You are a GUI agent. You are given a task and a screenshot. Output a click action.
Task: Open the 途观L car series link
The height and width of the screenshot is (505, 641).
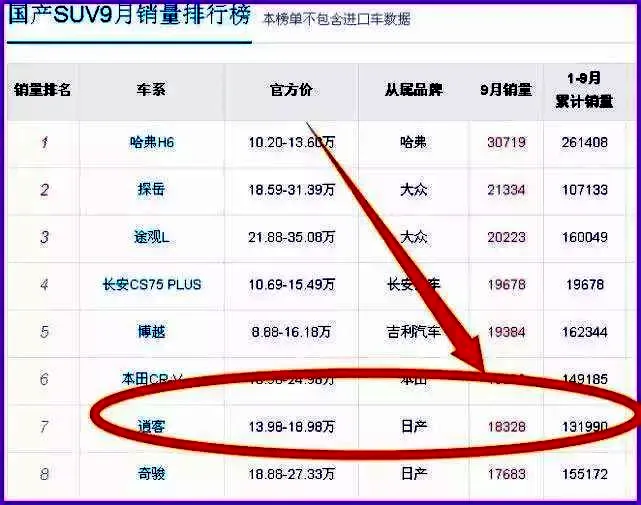coord(151,237)
